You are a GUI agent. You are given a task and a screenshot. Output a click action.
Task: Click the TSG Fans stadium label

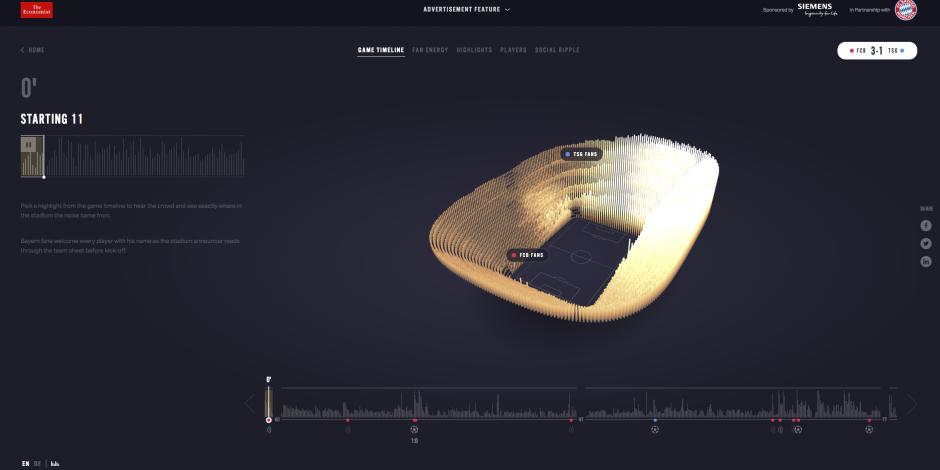click(580, 155)
